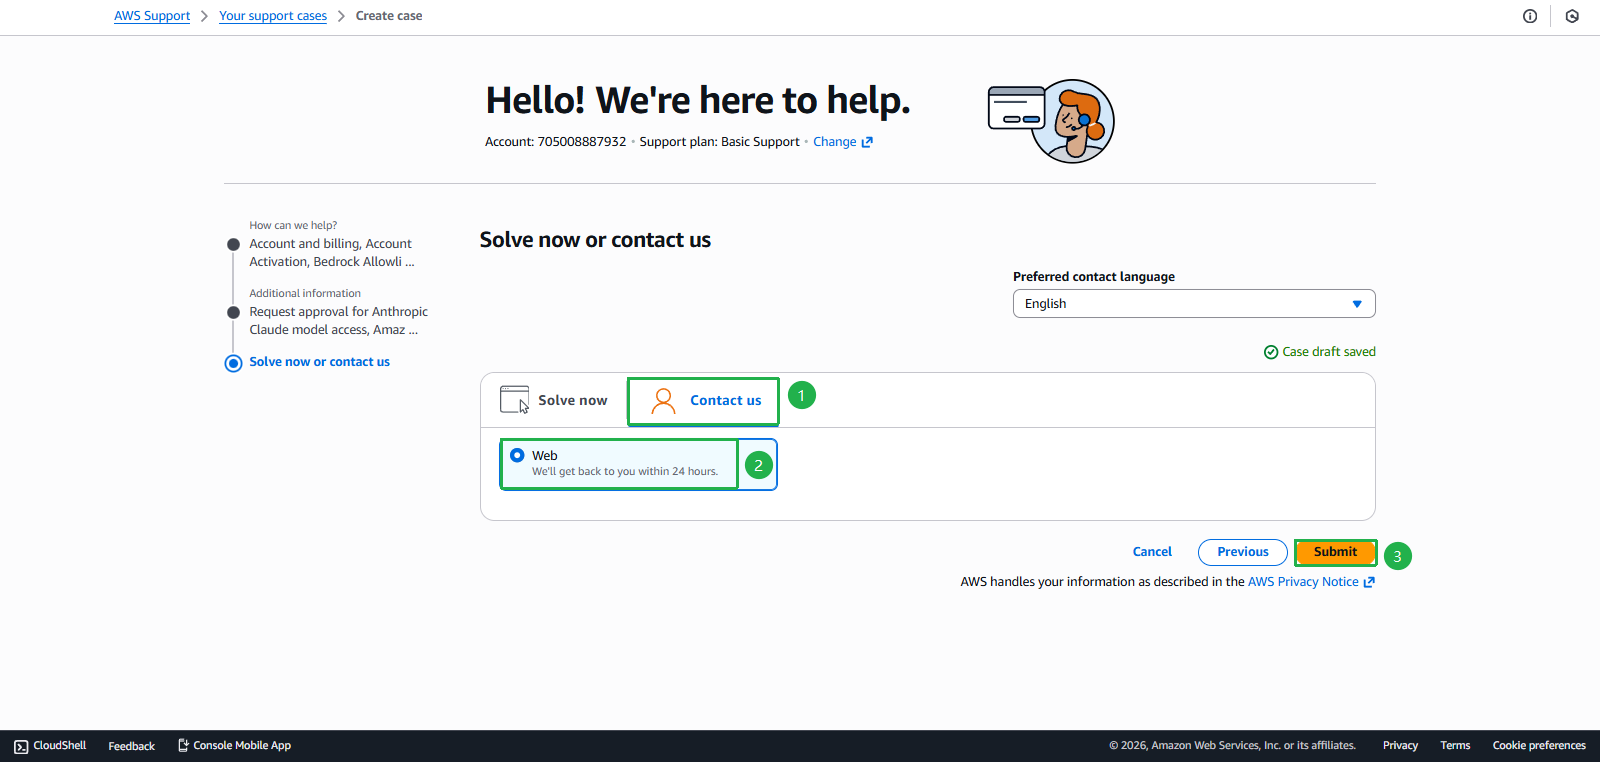Open Cookie preferences in the footer
The image size is (1600, 762).
(1538, 746)
